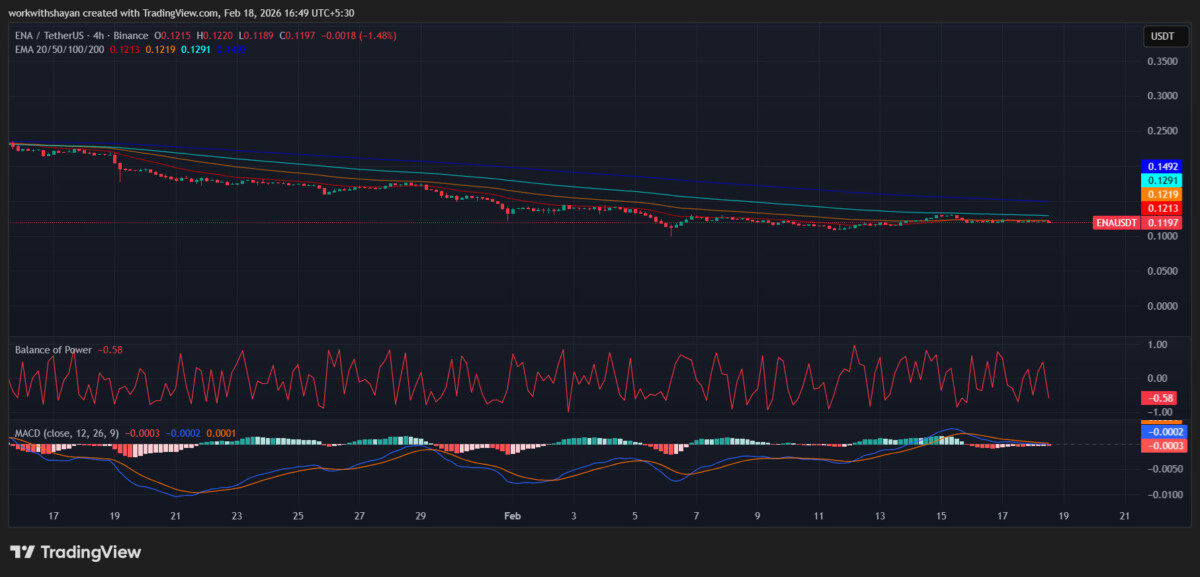1200x577 pixels.
Task: Click the teal 0.1291 EMA value in legend
Action: coord(195,49)
